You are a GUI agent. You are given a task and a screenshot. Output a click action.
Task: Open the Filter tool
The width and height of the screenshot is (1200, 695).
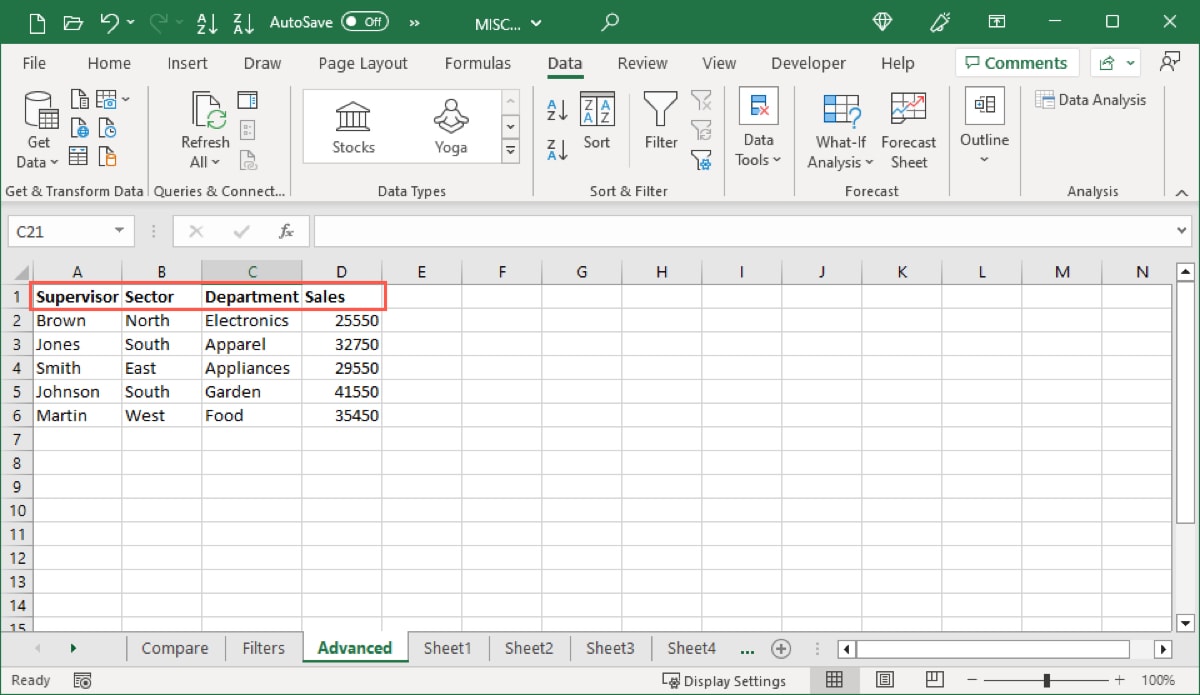pyautogui.click(x=660, y=120)
